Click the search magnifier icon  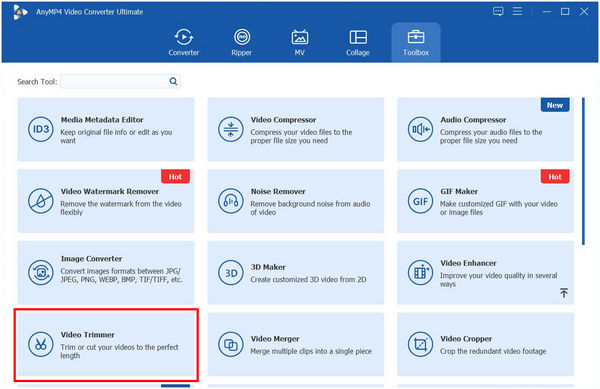coord(173,81)
